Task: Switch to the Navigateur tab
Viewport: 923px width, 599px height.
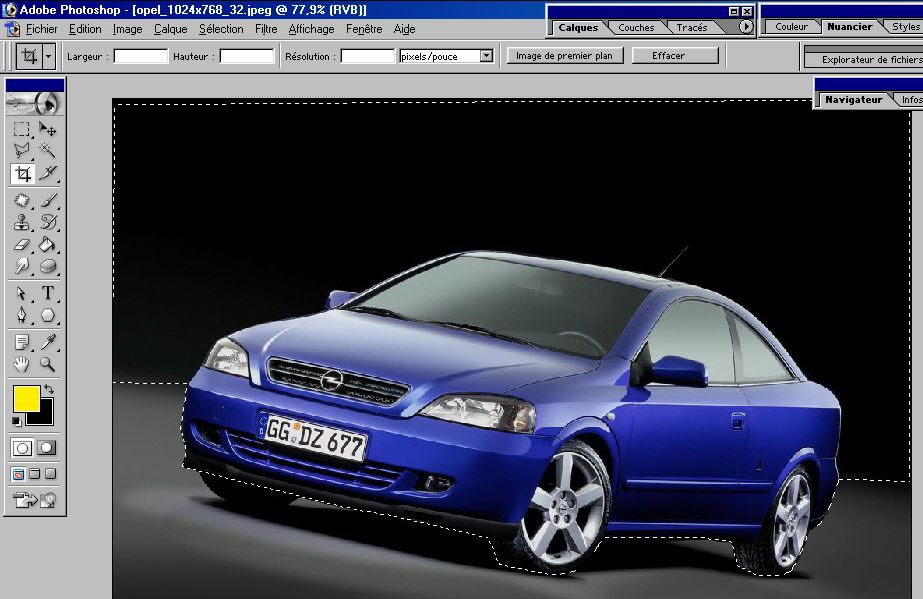Action: 854,99
